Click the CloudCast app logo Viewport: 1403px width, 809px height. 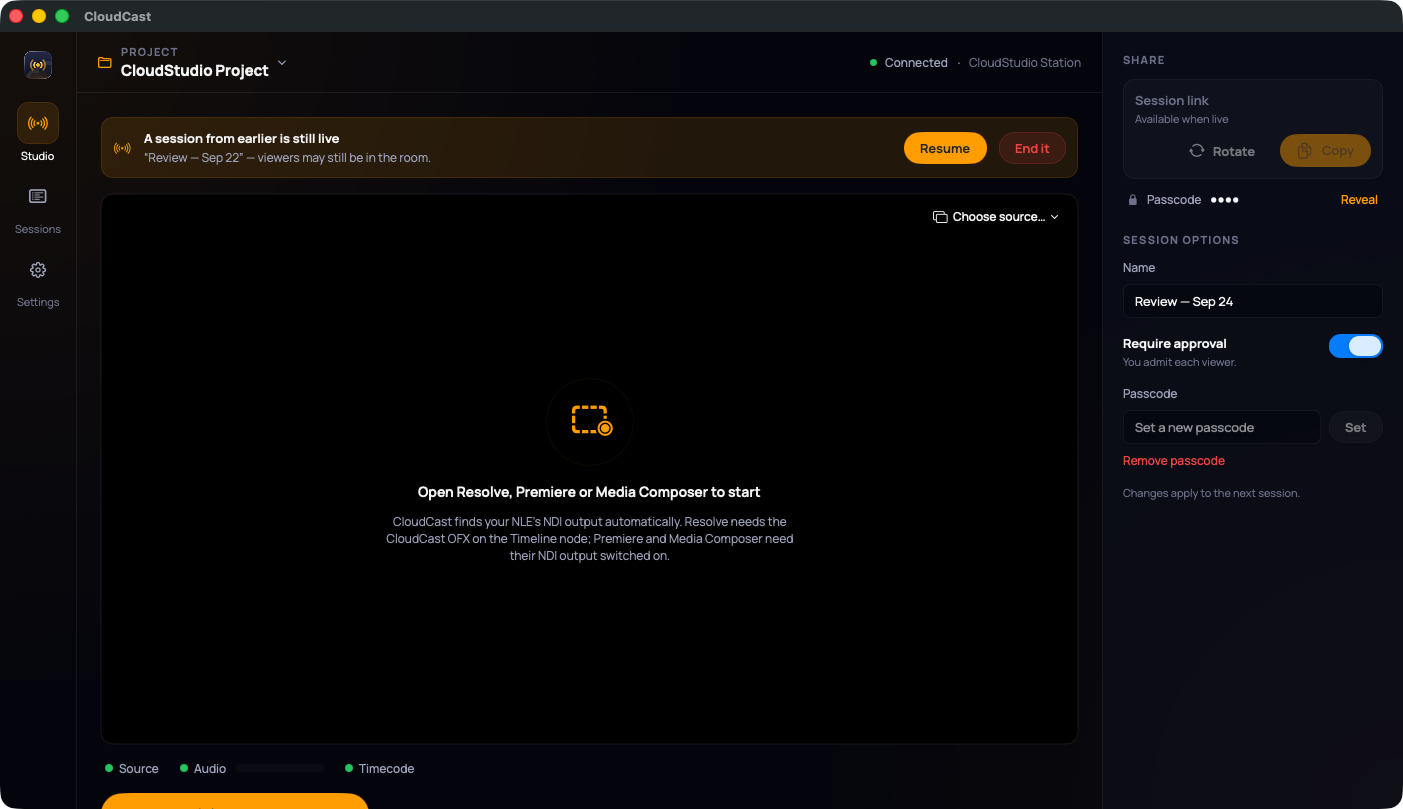point(38,65)
